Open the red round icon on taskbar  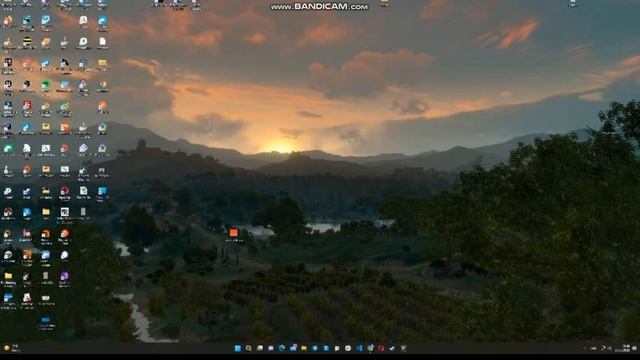pos(381,348)
